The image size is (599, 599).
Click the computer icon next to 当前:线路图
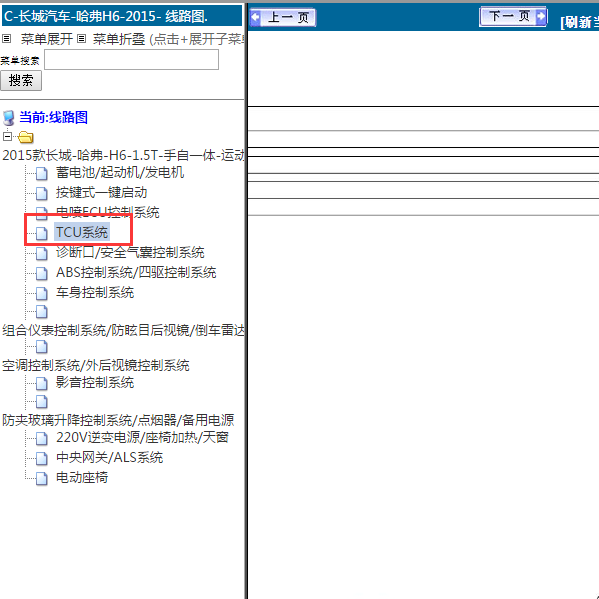[x=9, y=118]
